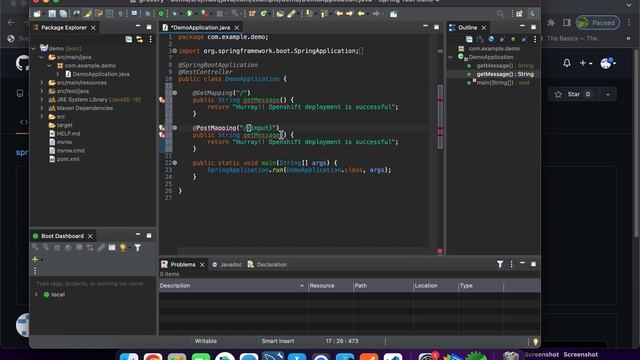This screenshot has height=360, width=640.
Task: Collapse the demo project tree node
Action: [33, 49]
